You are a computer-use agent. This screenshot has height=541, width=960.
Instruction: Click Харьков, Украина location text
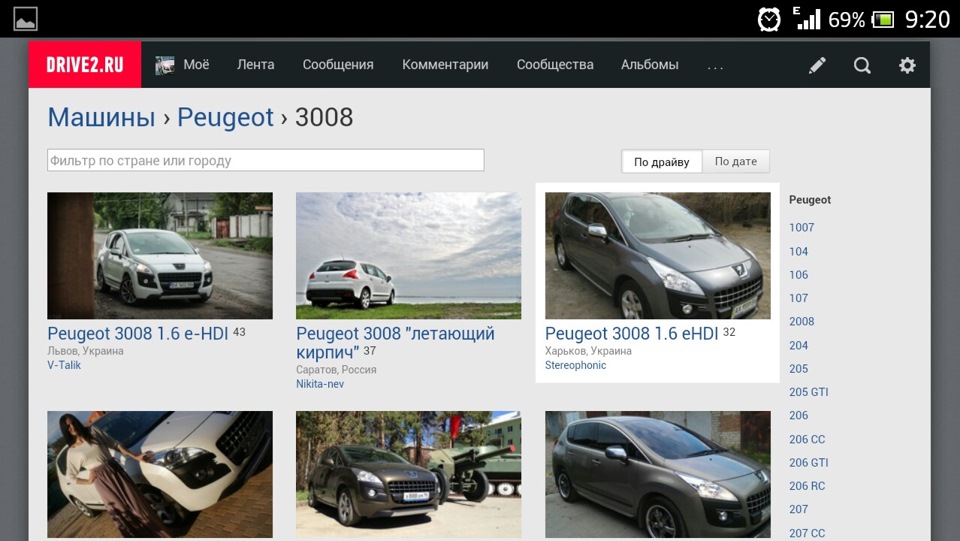pyautogui.click(x=588, y=351)
